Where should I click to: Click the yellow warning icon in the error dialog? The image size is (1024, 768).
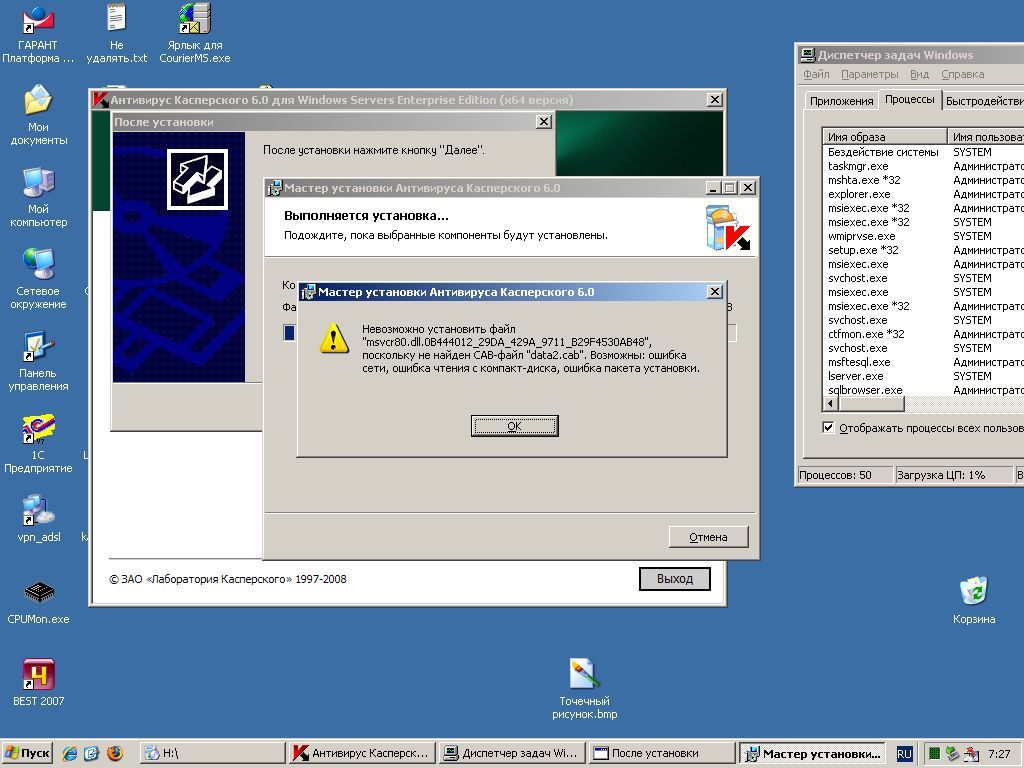click(334, 338)
